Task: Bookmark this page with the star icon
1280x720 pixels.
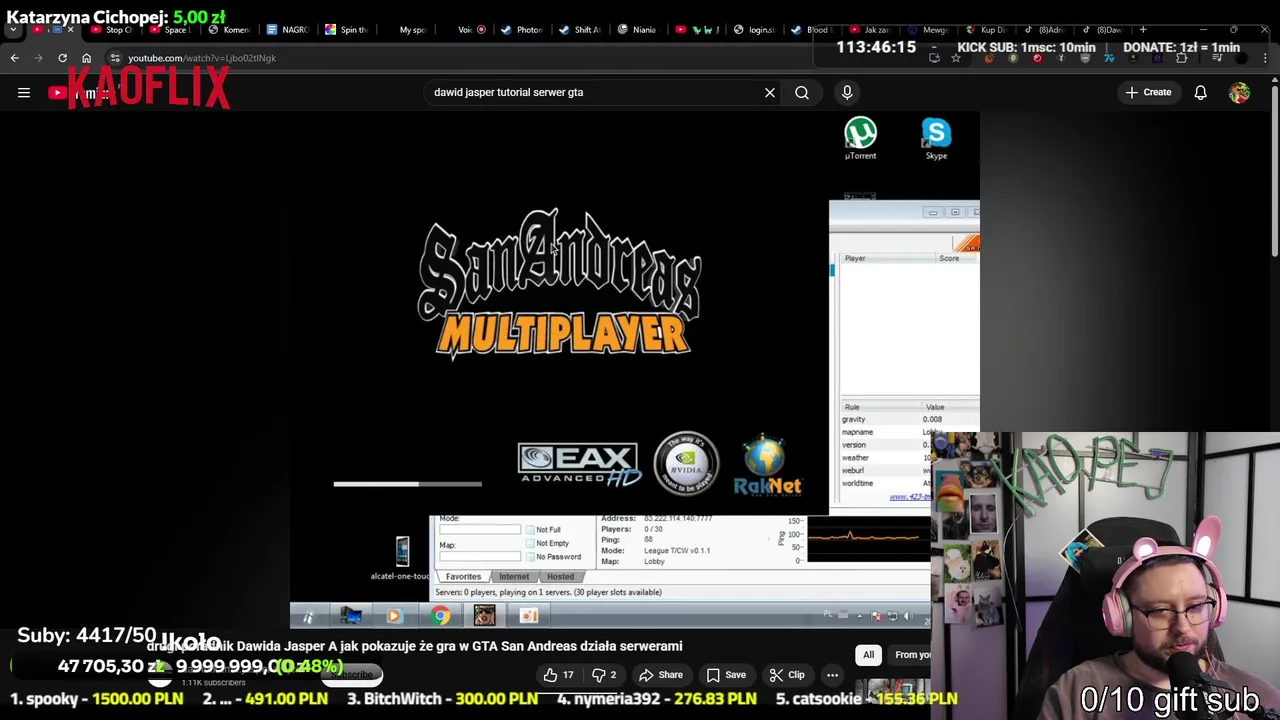Action: (956, 58)
